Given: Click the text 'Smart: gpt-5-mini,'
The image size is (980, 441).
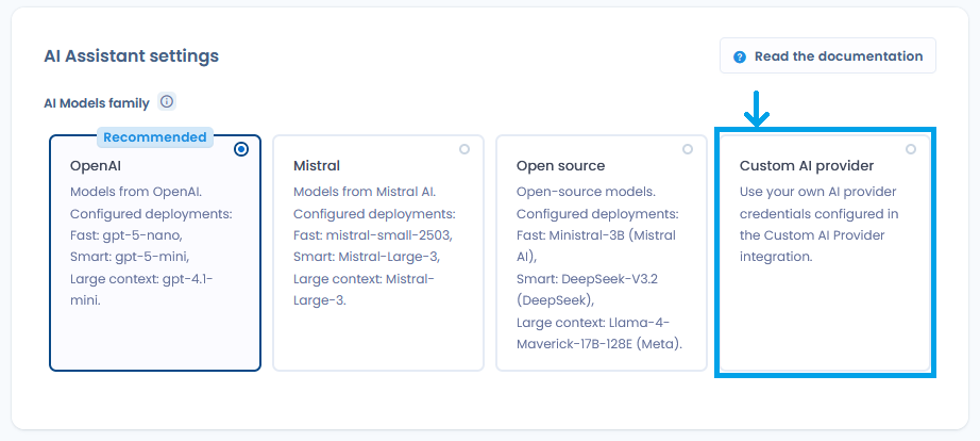Looking at the screenshot, I should point(127,257).
